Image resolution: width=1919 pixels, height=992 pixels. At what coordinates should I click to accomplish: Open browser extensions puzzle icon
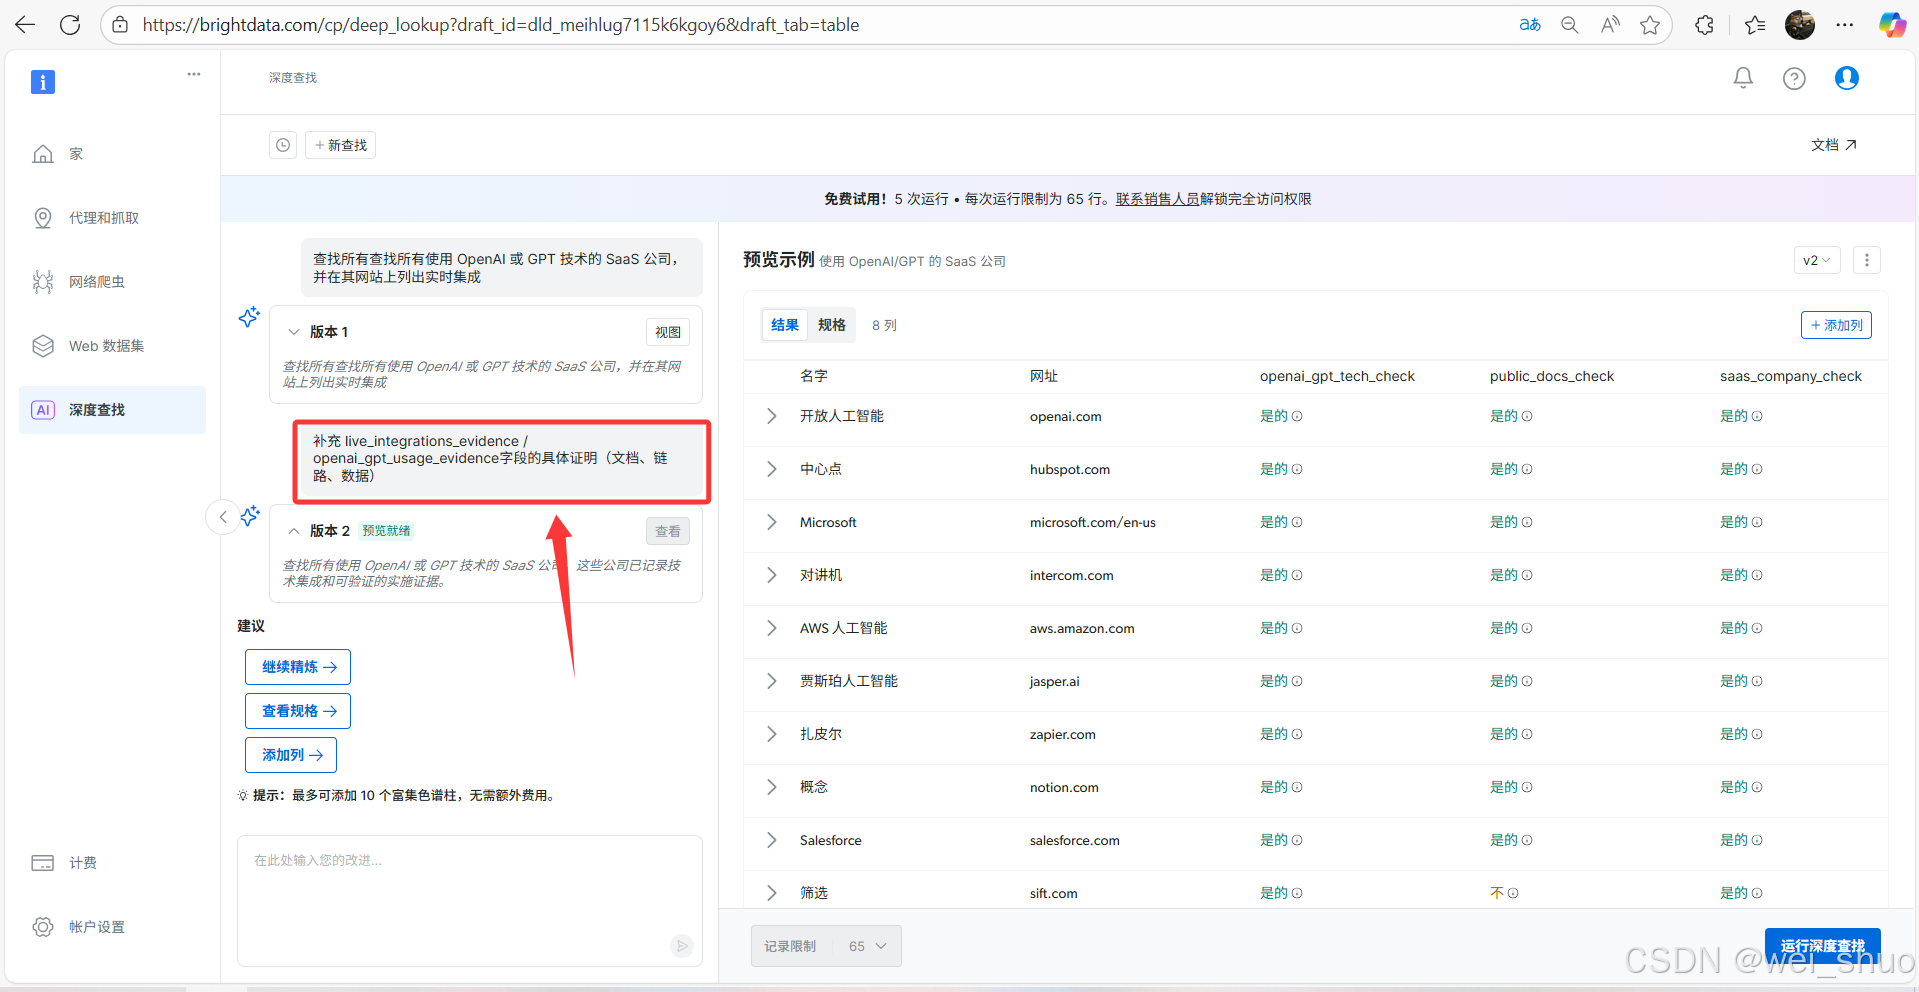click(x=1705, y=25)
